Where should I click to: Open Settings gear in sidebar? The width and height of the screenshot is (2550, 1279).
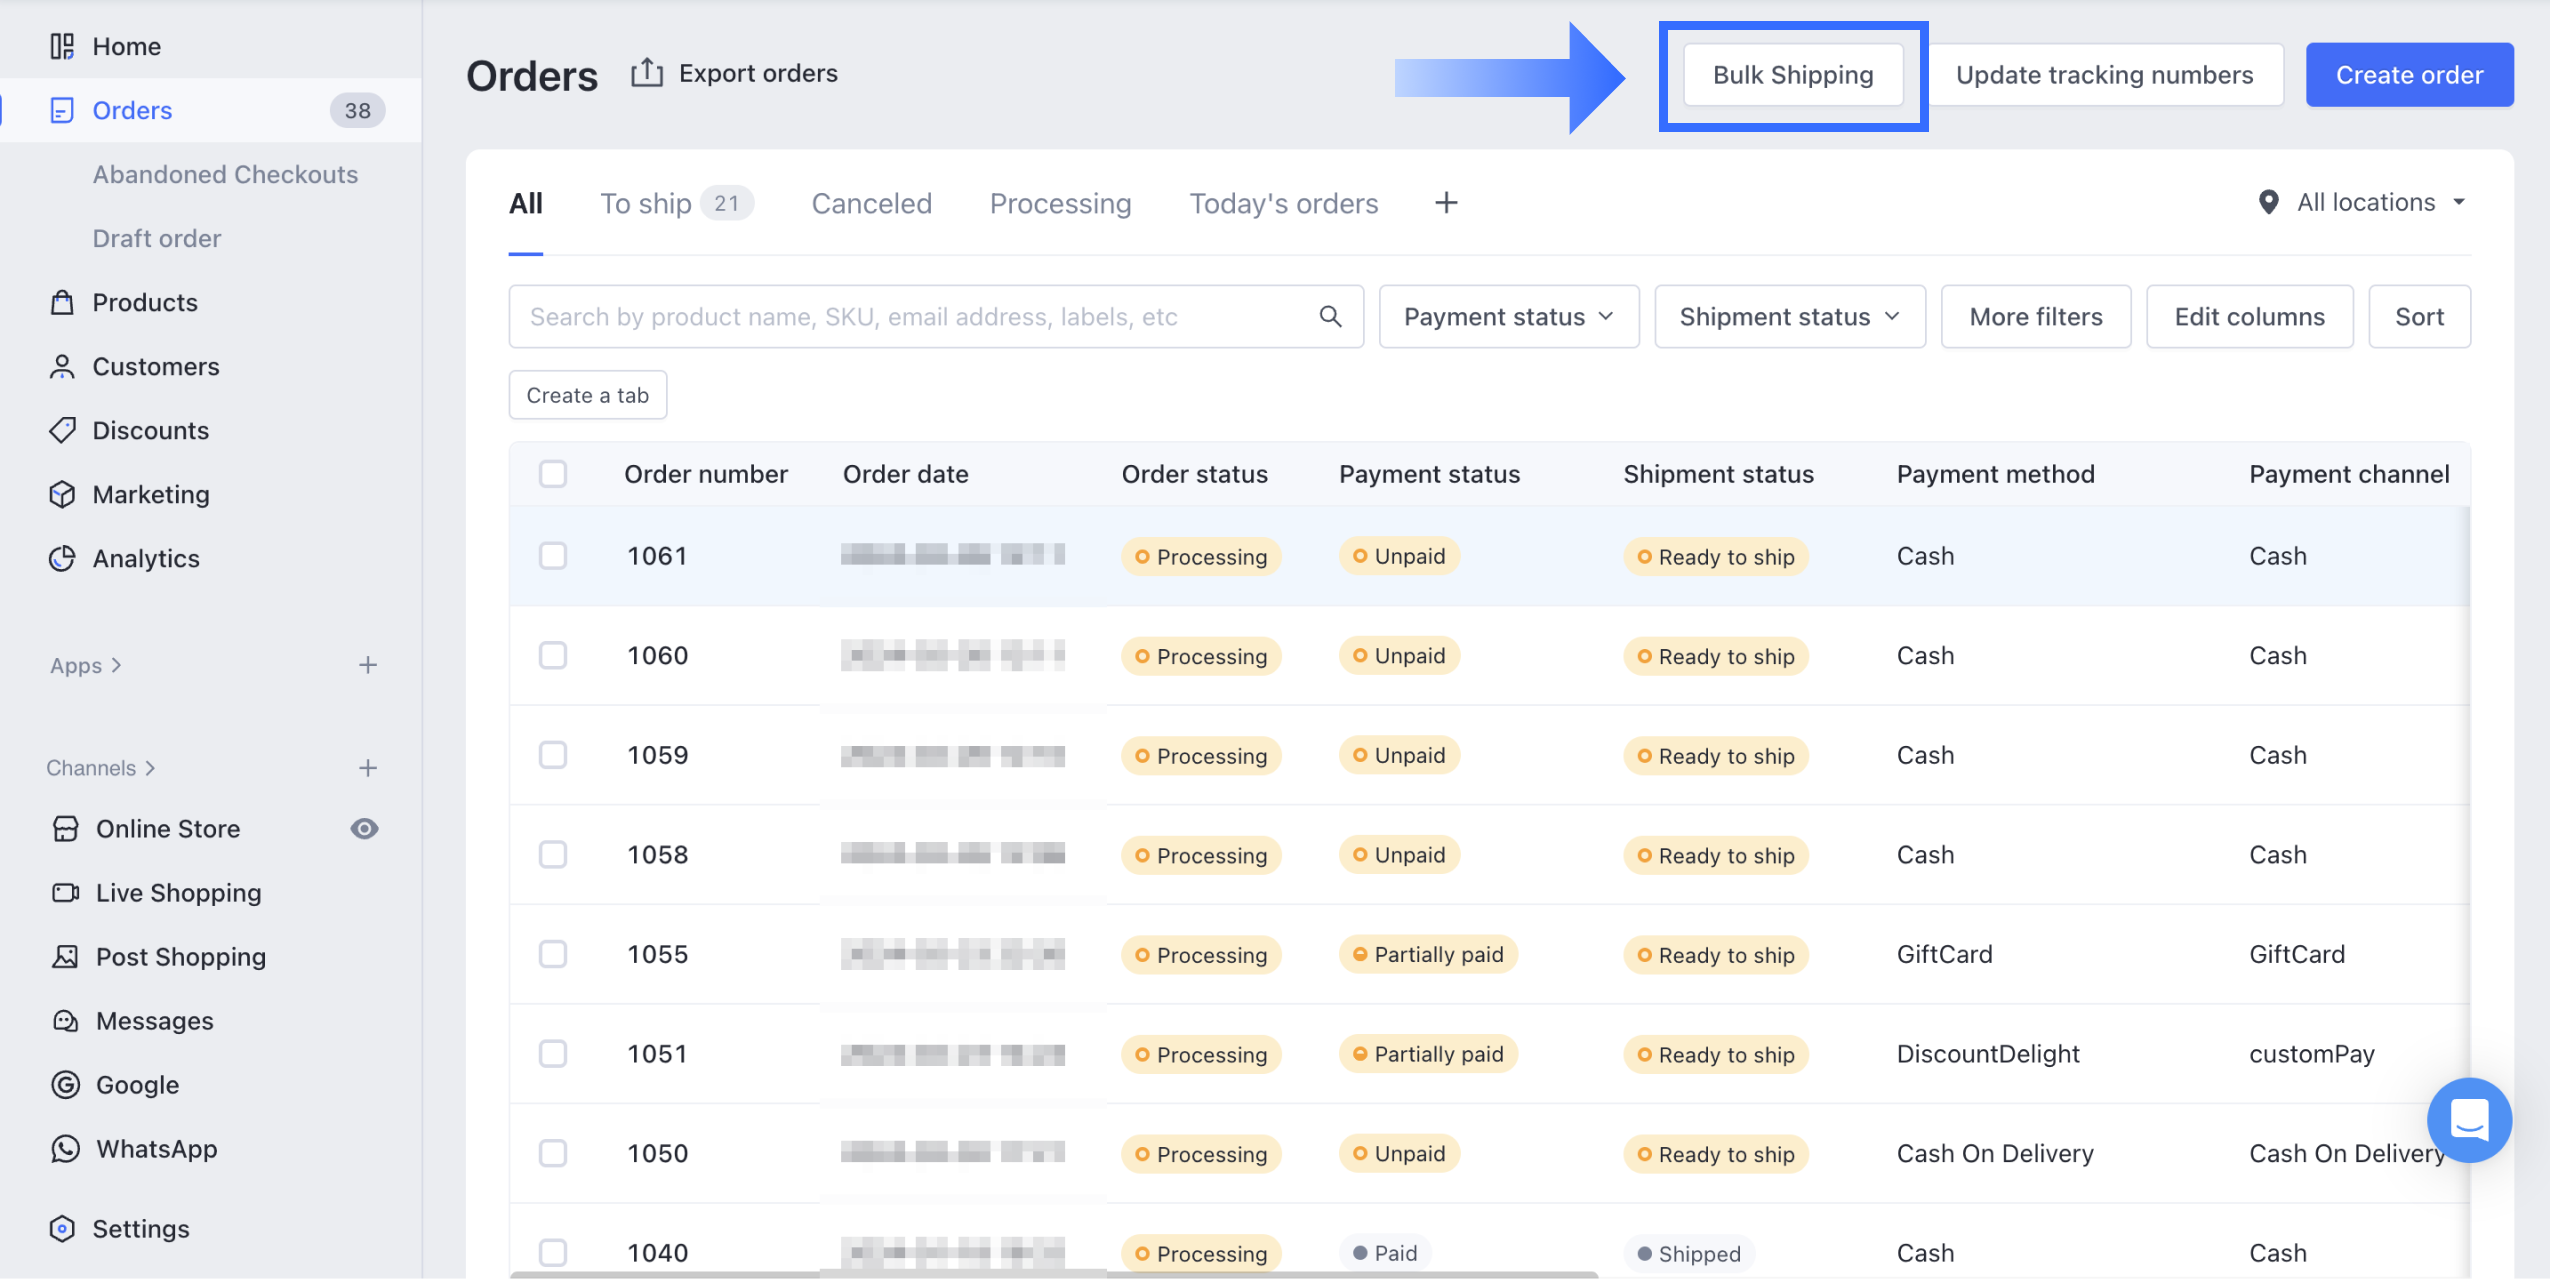140,1228
